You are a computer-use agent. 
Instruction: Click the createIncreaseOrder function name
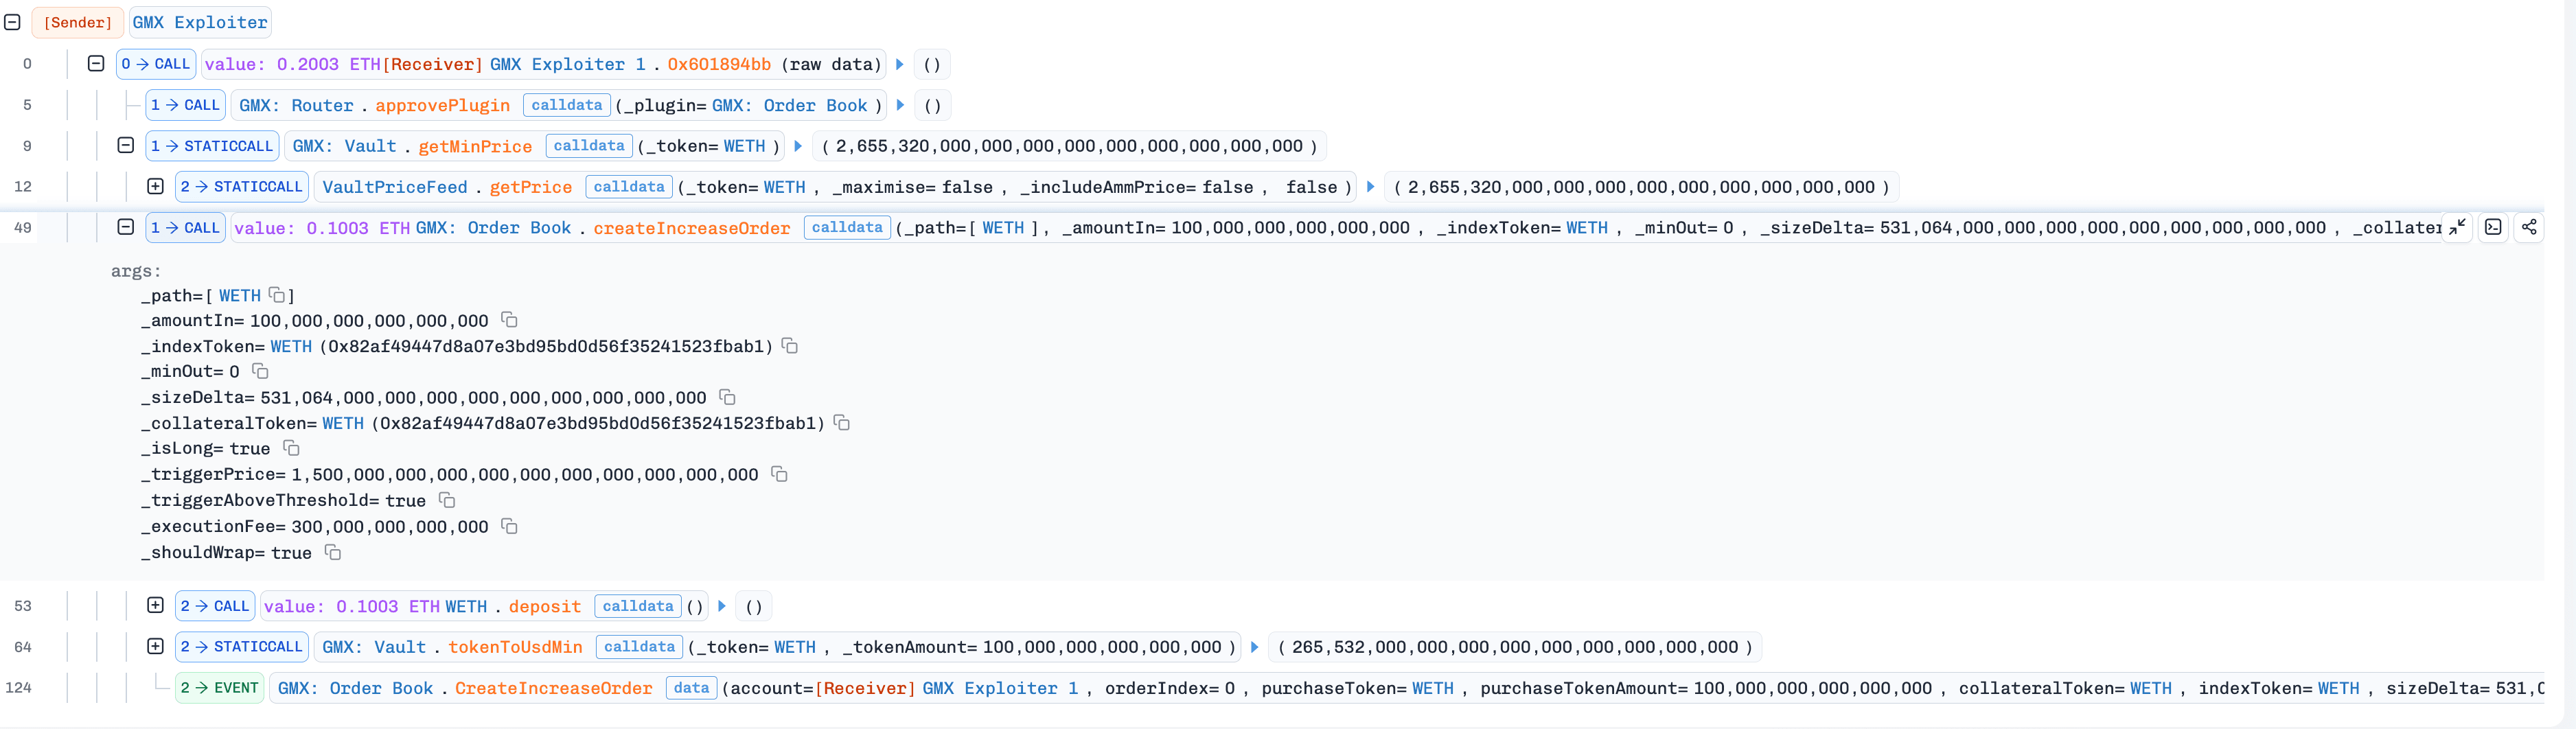(691, 228)
